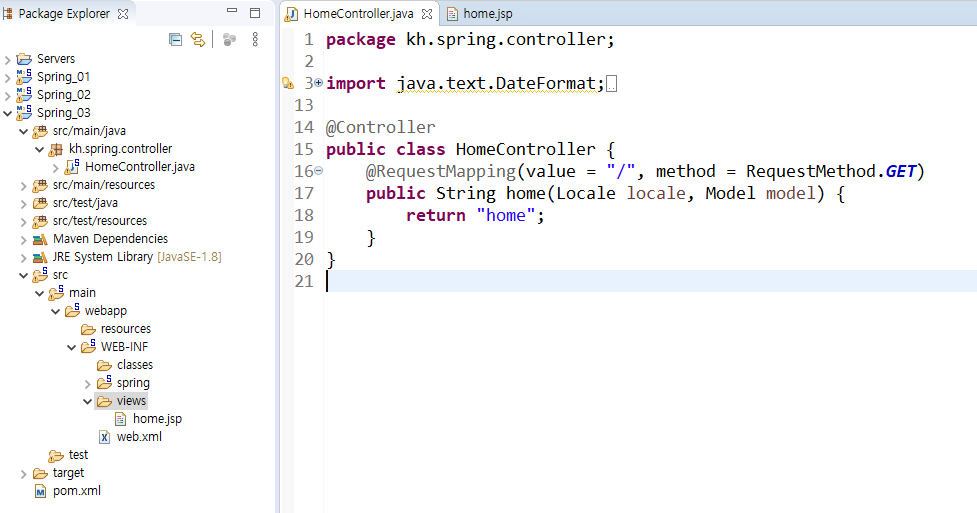Select the test folder
The height and width of the screenshot is (513, 977).
[79, 455]
